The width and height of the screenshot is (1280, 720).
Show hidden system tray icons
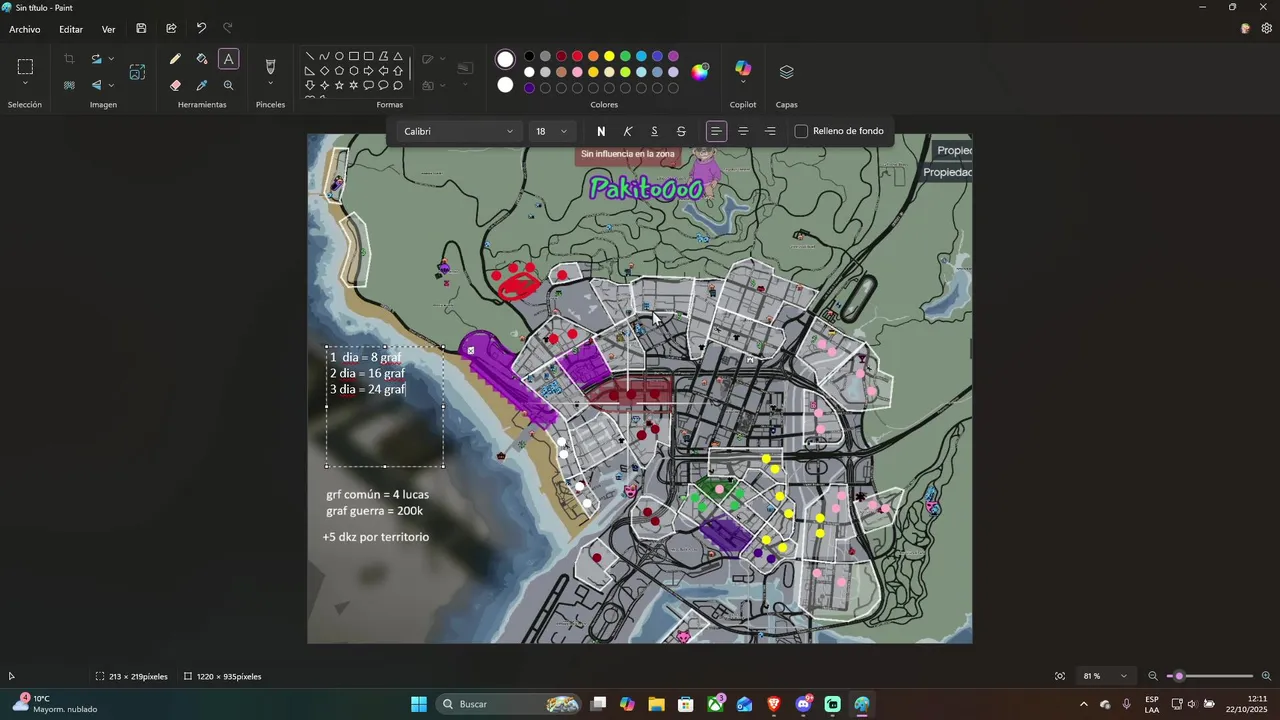(x=1084, y=704)
